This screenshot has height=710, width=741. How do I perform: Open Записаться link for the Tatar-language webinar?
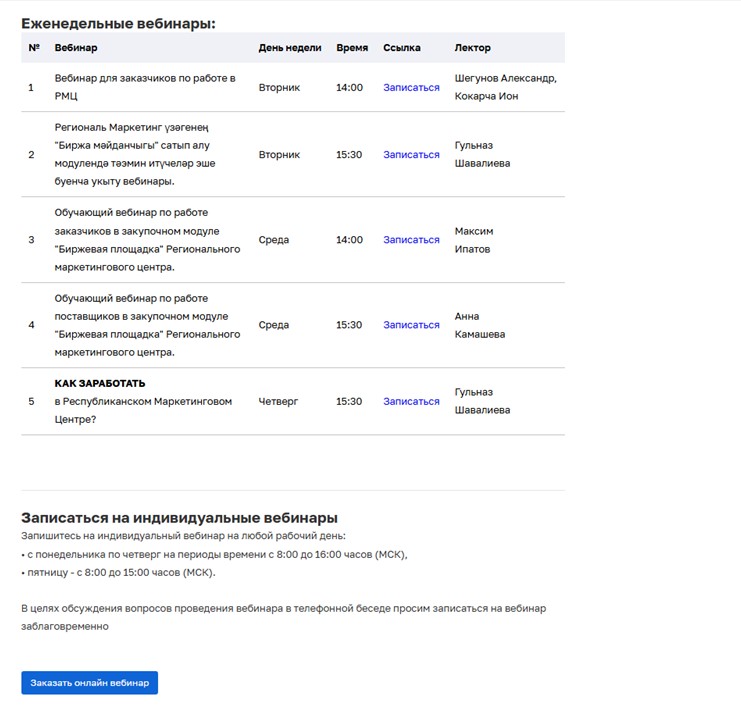[411, 155]
